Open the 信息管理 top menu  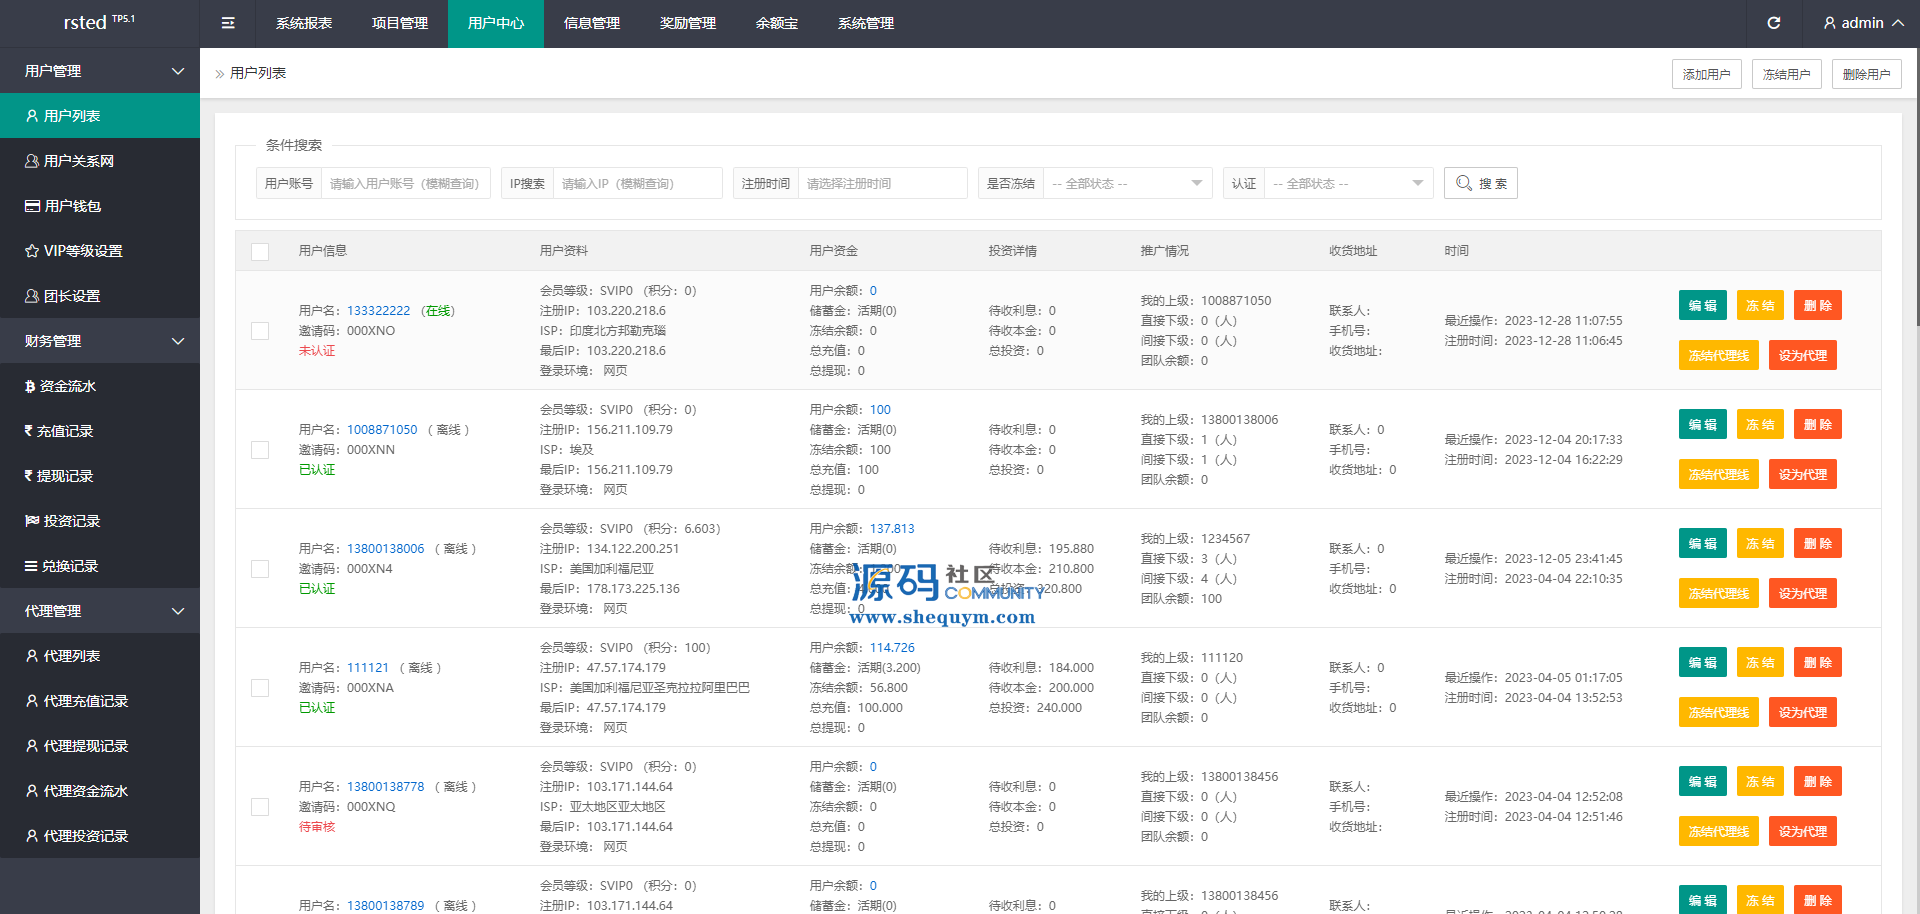[x=592, y=23]
